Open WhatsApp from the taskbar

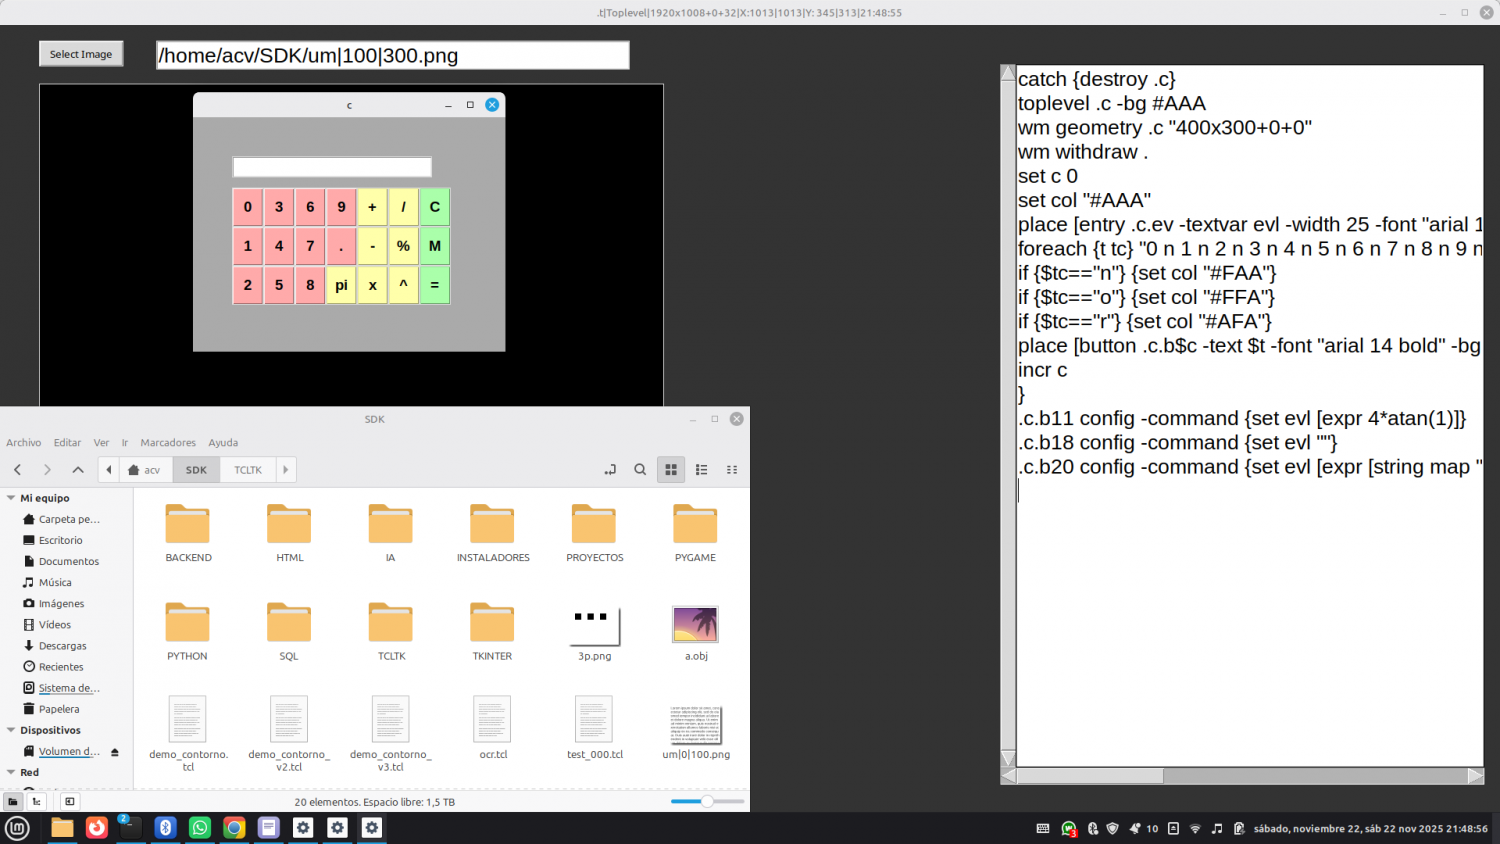200,827
